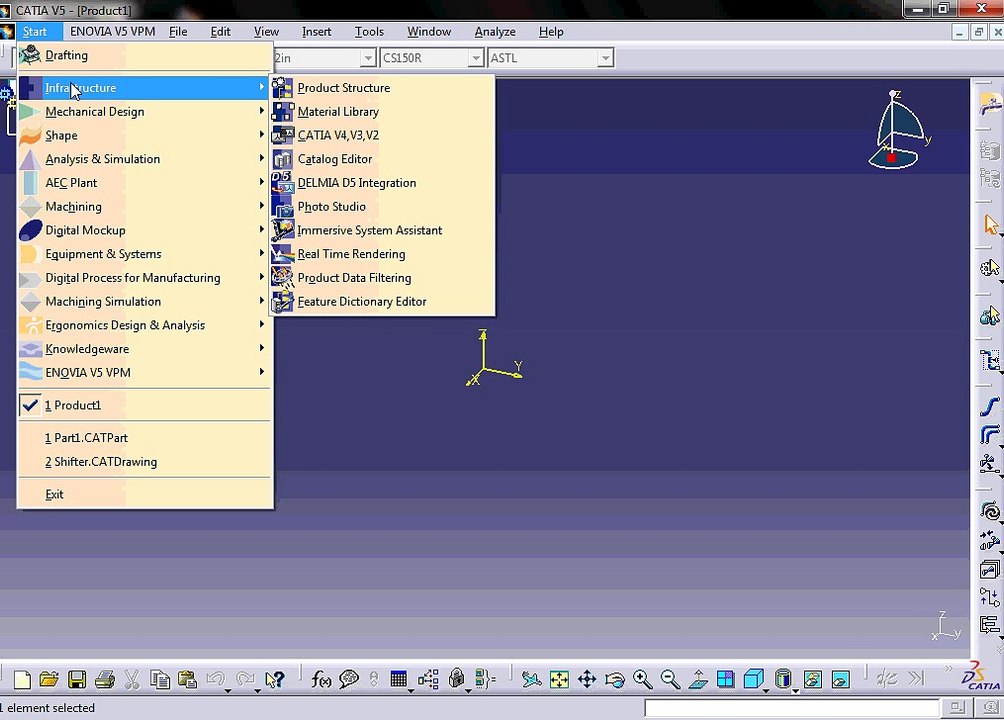Select the Pan arrows tool
This screenshot has width=1004, height=720.
coord(587,679)
